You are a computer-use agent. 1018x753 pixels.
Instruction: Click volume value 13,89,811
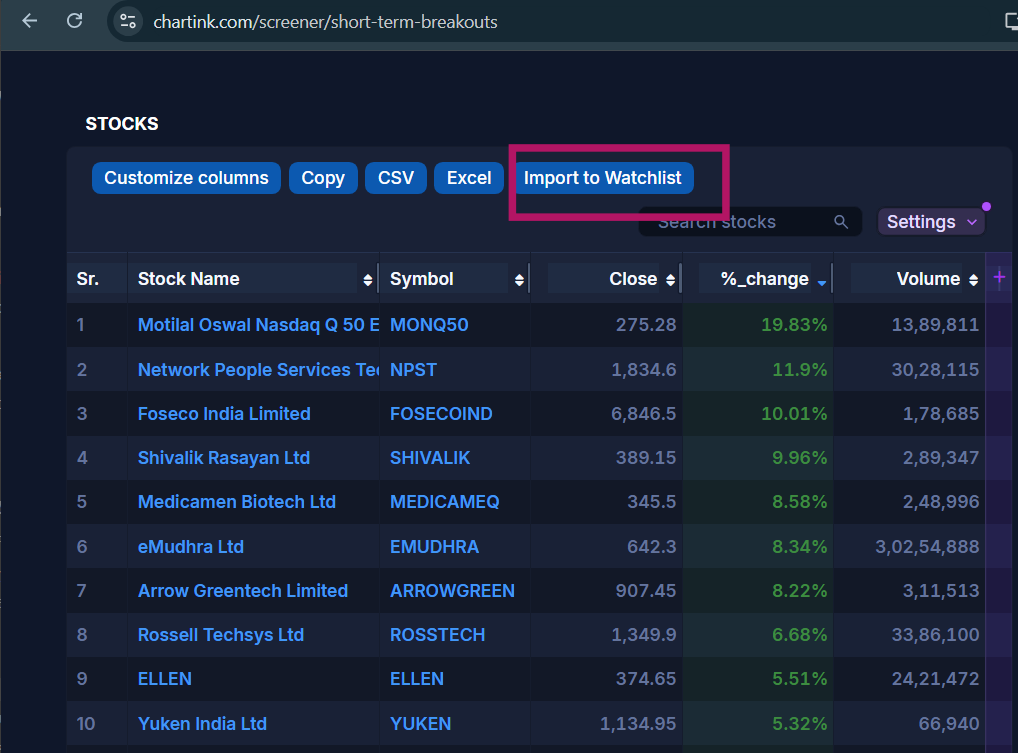(x=936, y=325)
